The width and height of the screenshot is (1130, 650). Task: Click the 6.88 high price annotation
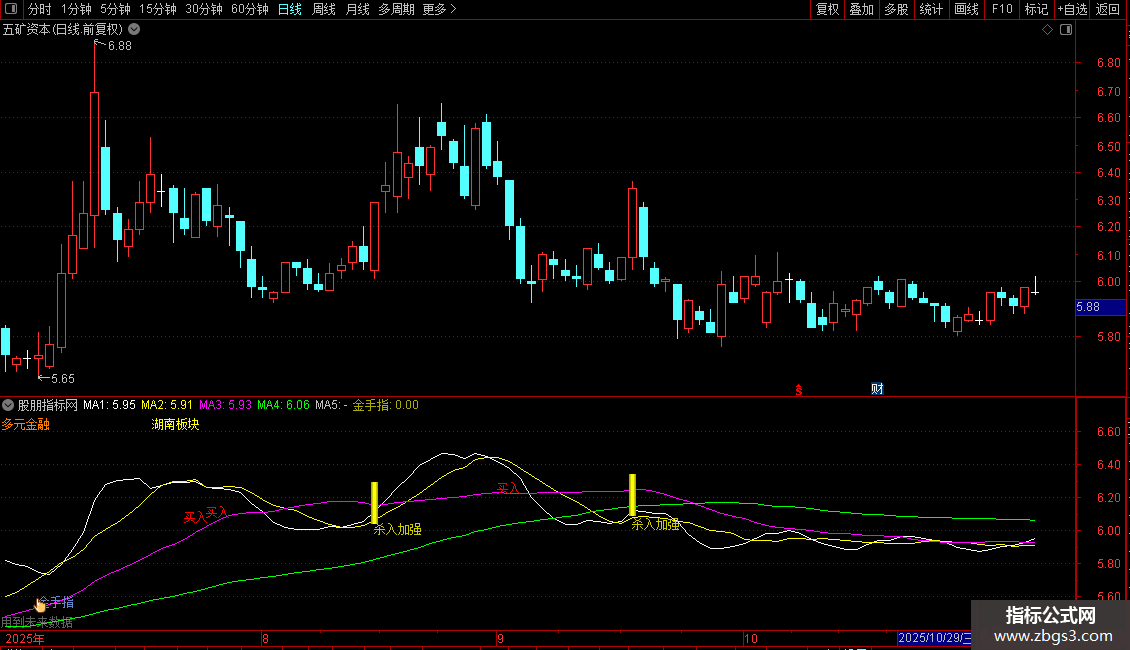120,45
